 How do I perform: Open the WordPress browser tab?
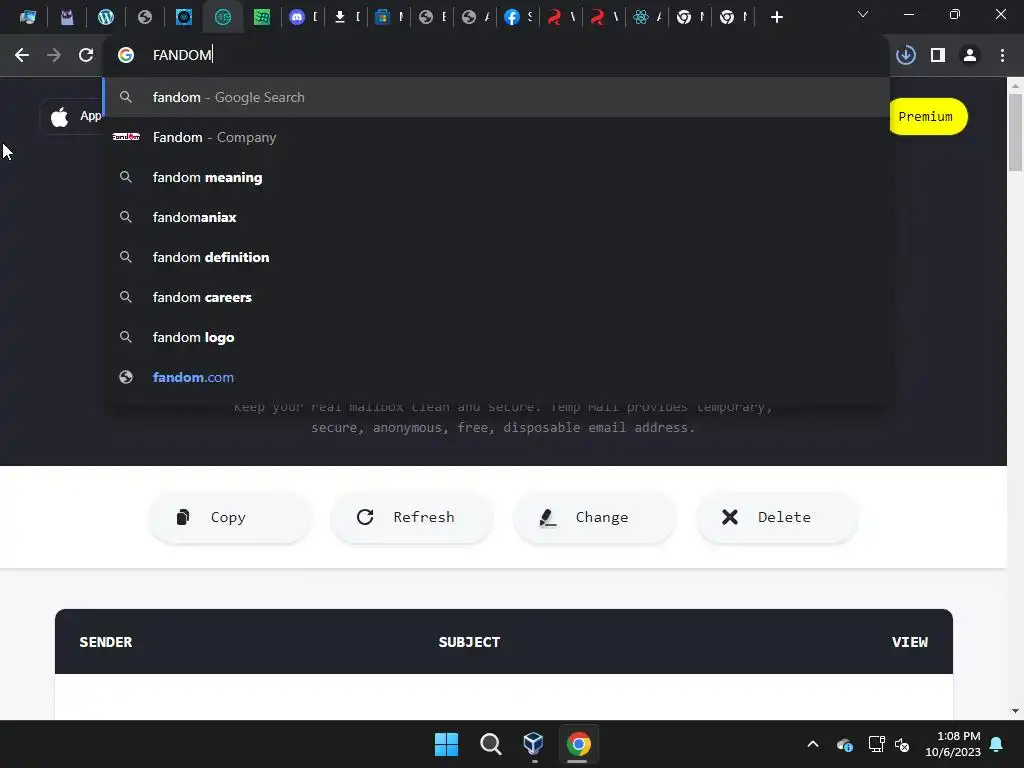(x=106, y=17)
